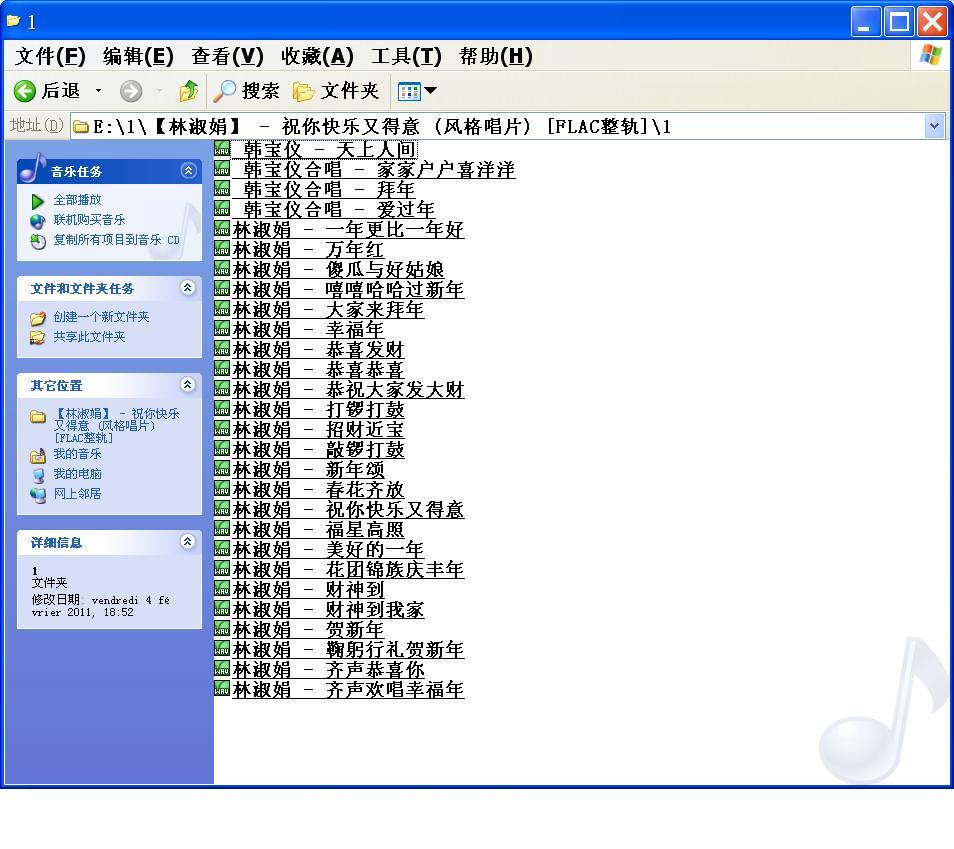Click the 联机购买音乐 link
954x849 pixels.
pyautogui.click(x=89, y=220)
